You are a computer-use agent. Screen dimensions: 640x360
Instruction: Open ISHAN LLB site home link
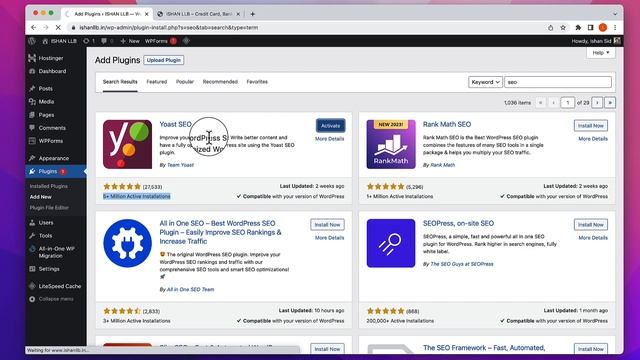click(60, 41)
